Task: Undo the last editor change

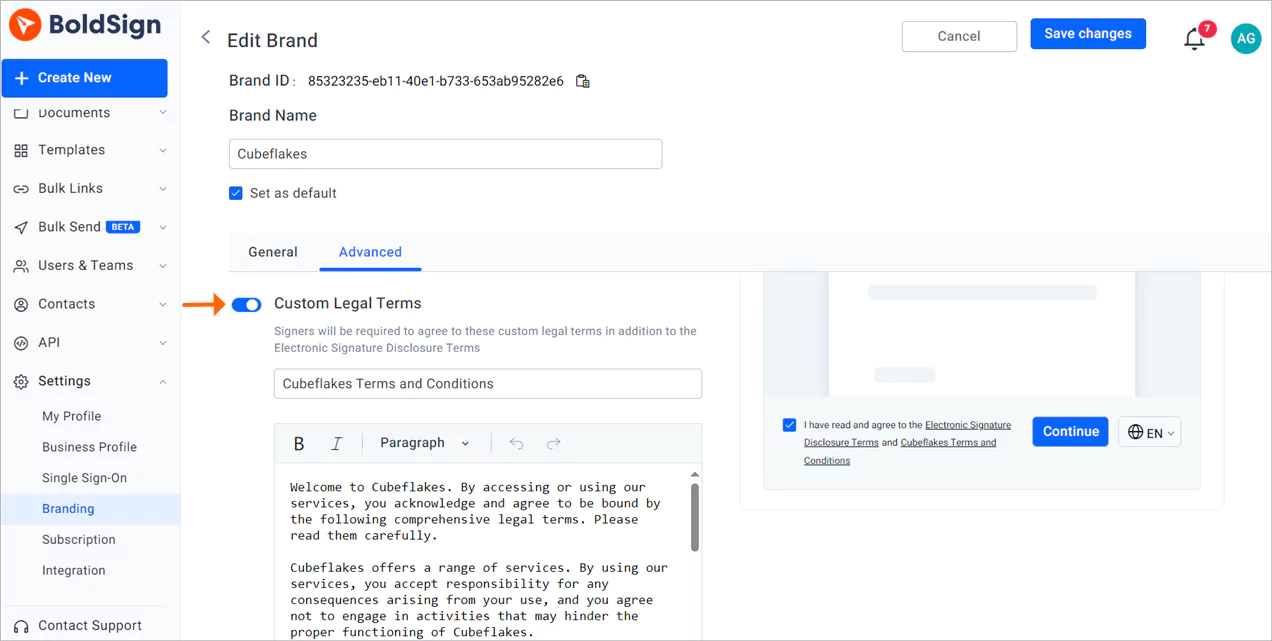Action: coord(516,443)
